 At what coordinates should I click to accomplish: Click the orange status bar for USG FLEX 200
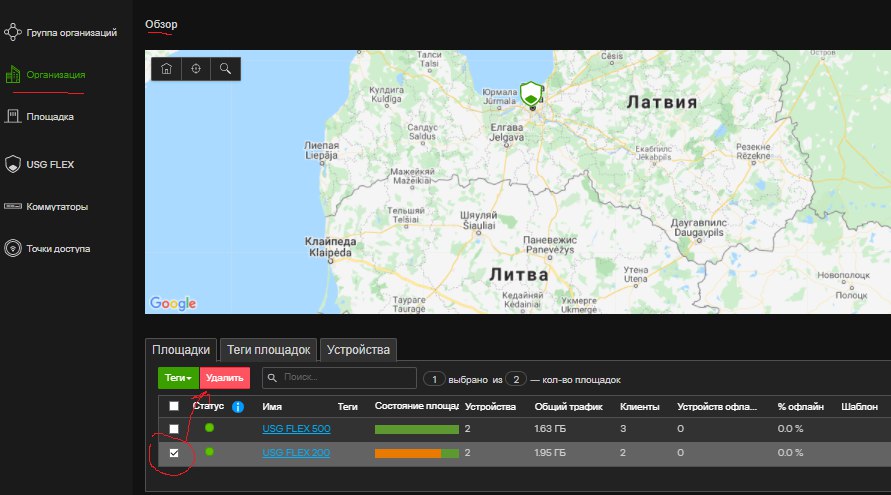tap(408, 453)
